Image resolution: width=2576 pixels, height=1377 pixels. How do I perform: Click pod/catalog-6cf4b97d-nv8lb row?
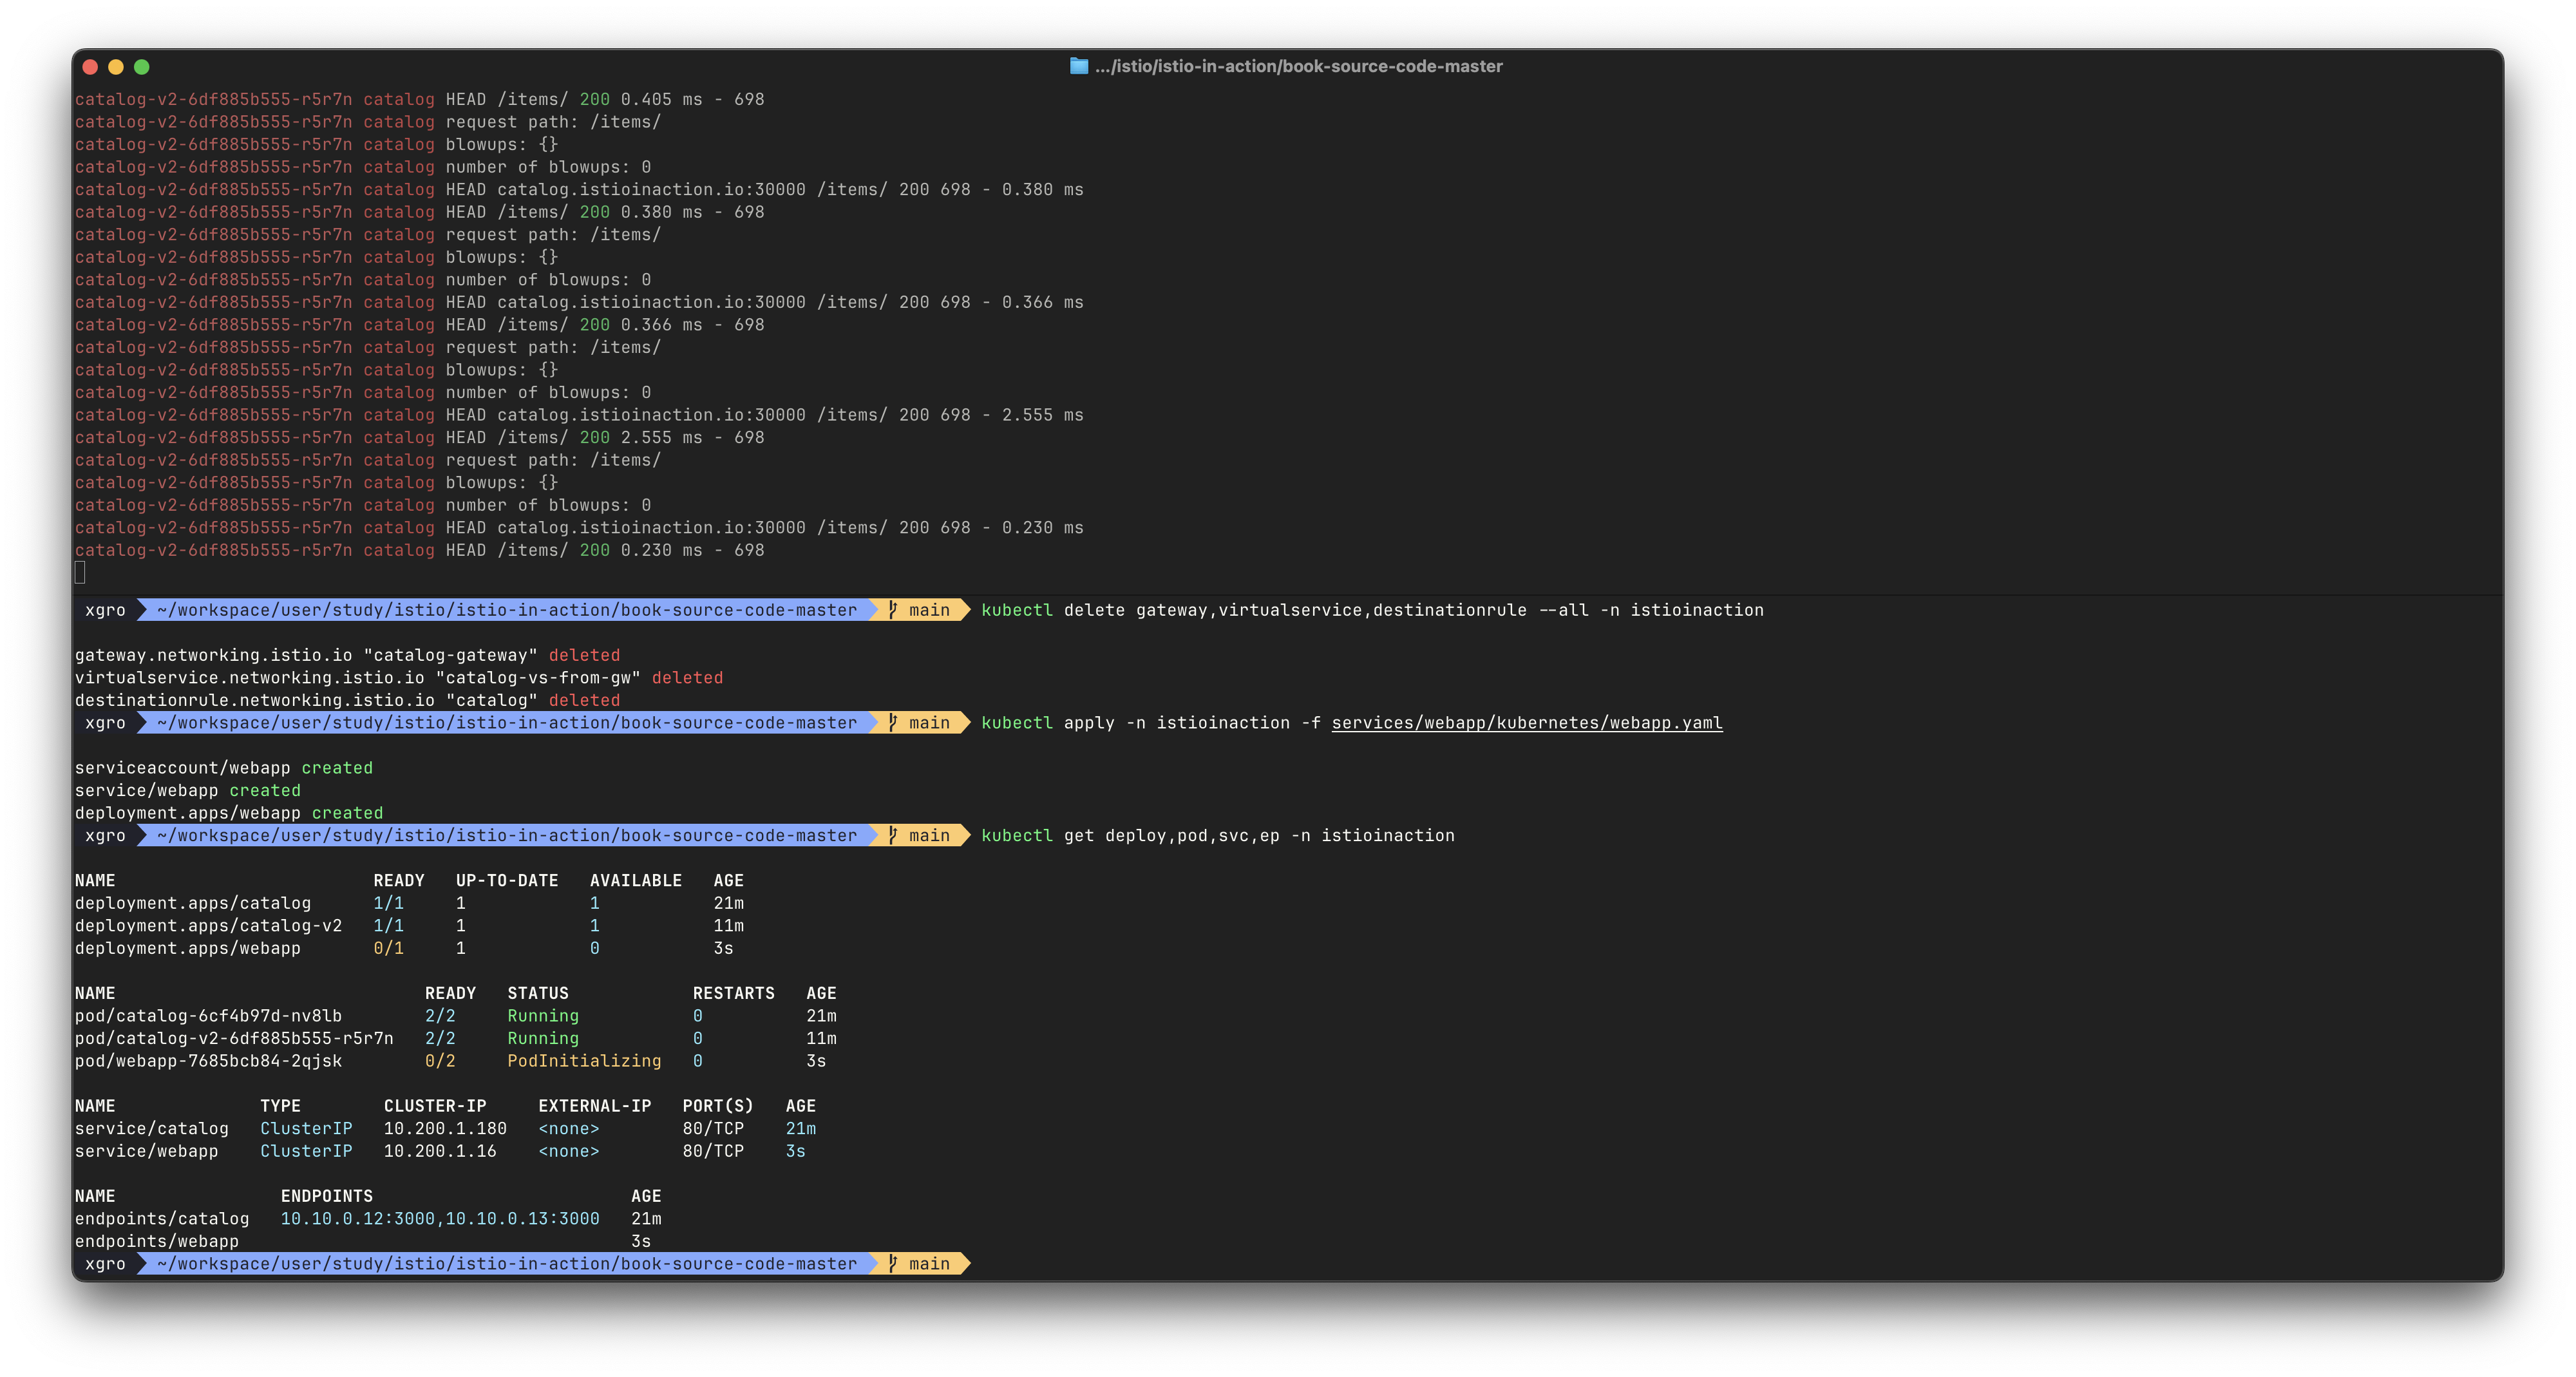(456, 1016)
